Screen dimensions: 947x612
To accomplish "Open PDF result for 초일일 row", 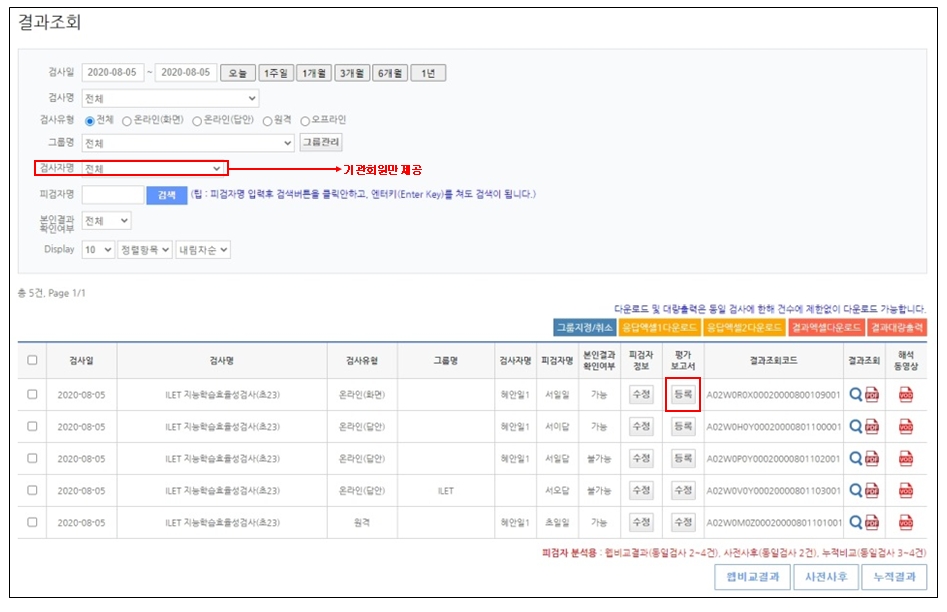I will (x=871, y=523).
